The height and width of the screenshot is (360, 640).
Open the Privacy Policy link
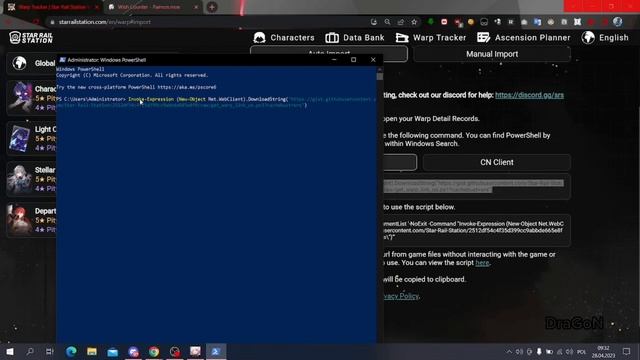pyautogui.click(x=401, y=296)
